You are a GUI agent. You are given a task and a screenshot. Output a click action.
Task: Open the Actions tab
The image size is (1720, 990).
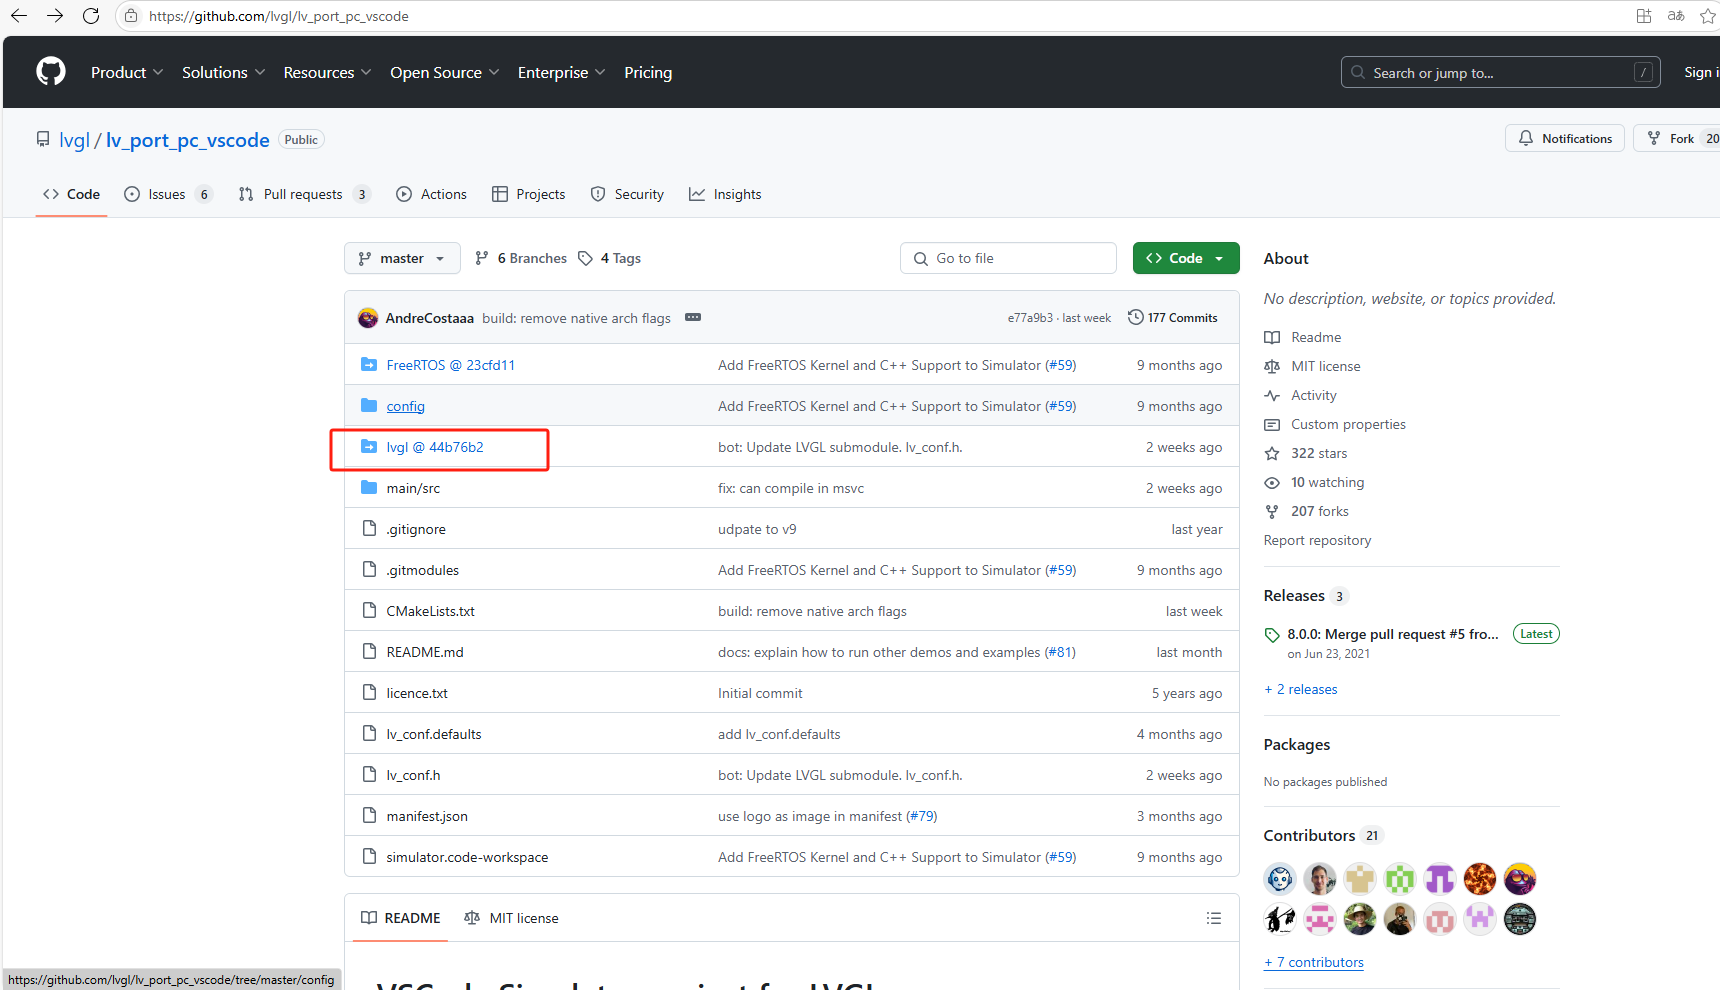[x=432, y=194]
